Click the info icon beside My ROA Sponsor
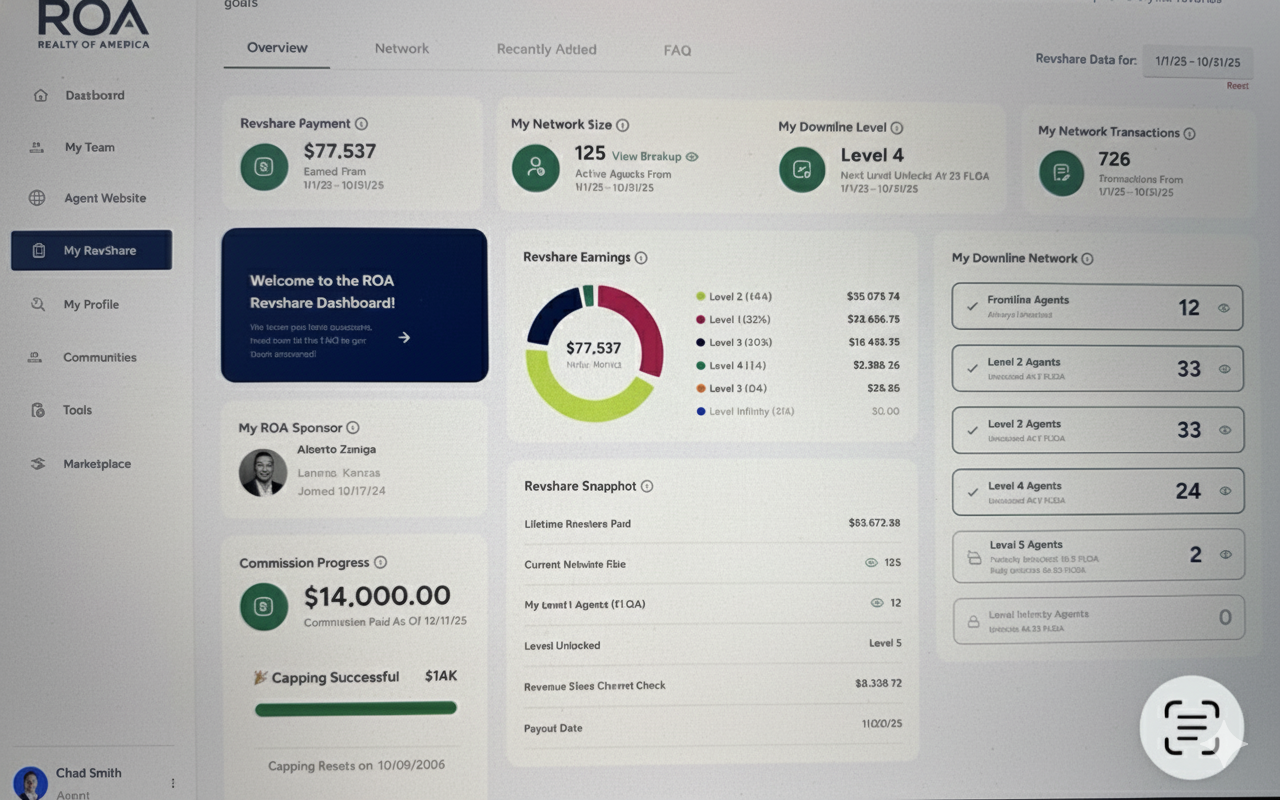This screenshot has height=800, width=1280. (352, 428)
